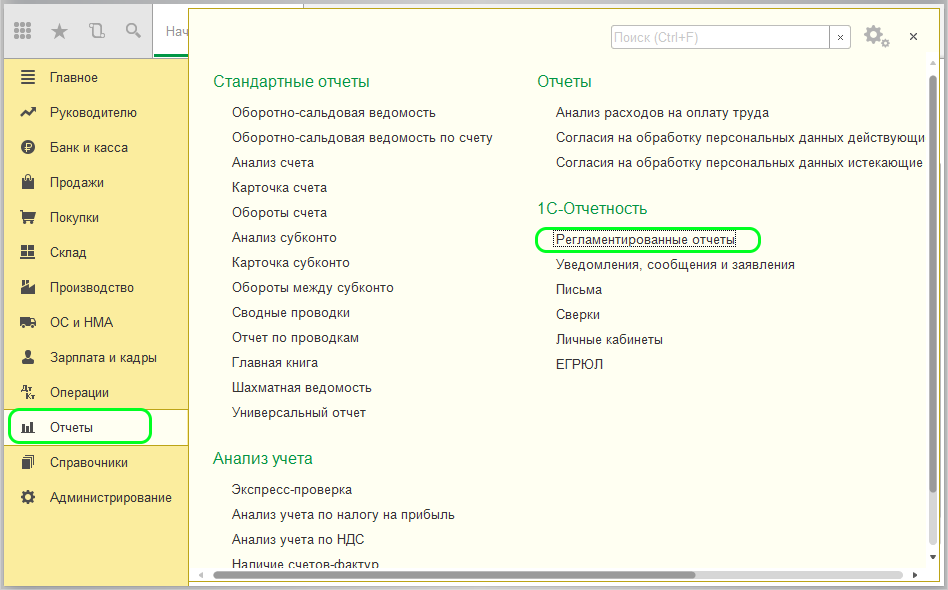
Task: Open the Главное section
Action: click(x=74, y=77)
